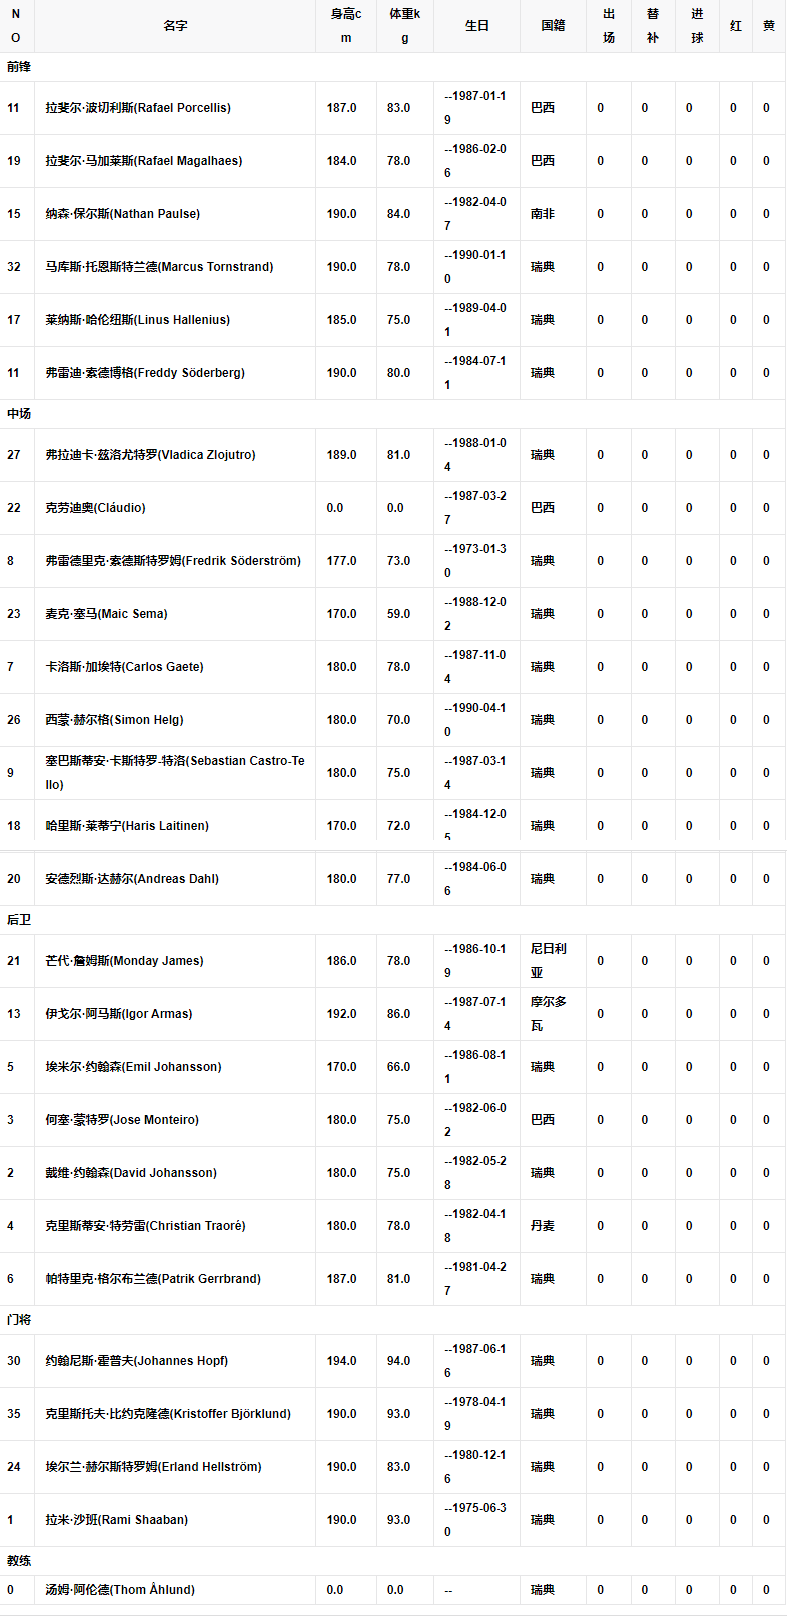Click the 194.0 height value
The width and height of the screenshot is (787, 1616).
341,1361
